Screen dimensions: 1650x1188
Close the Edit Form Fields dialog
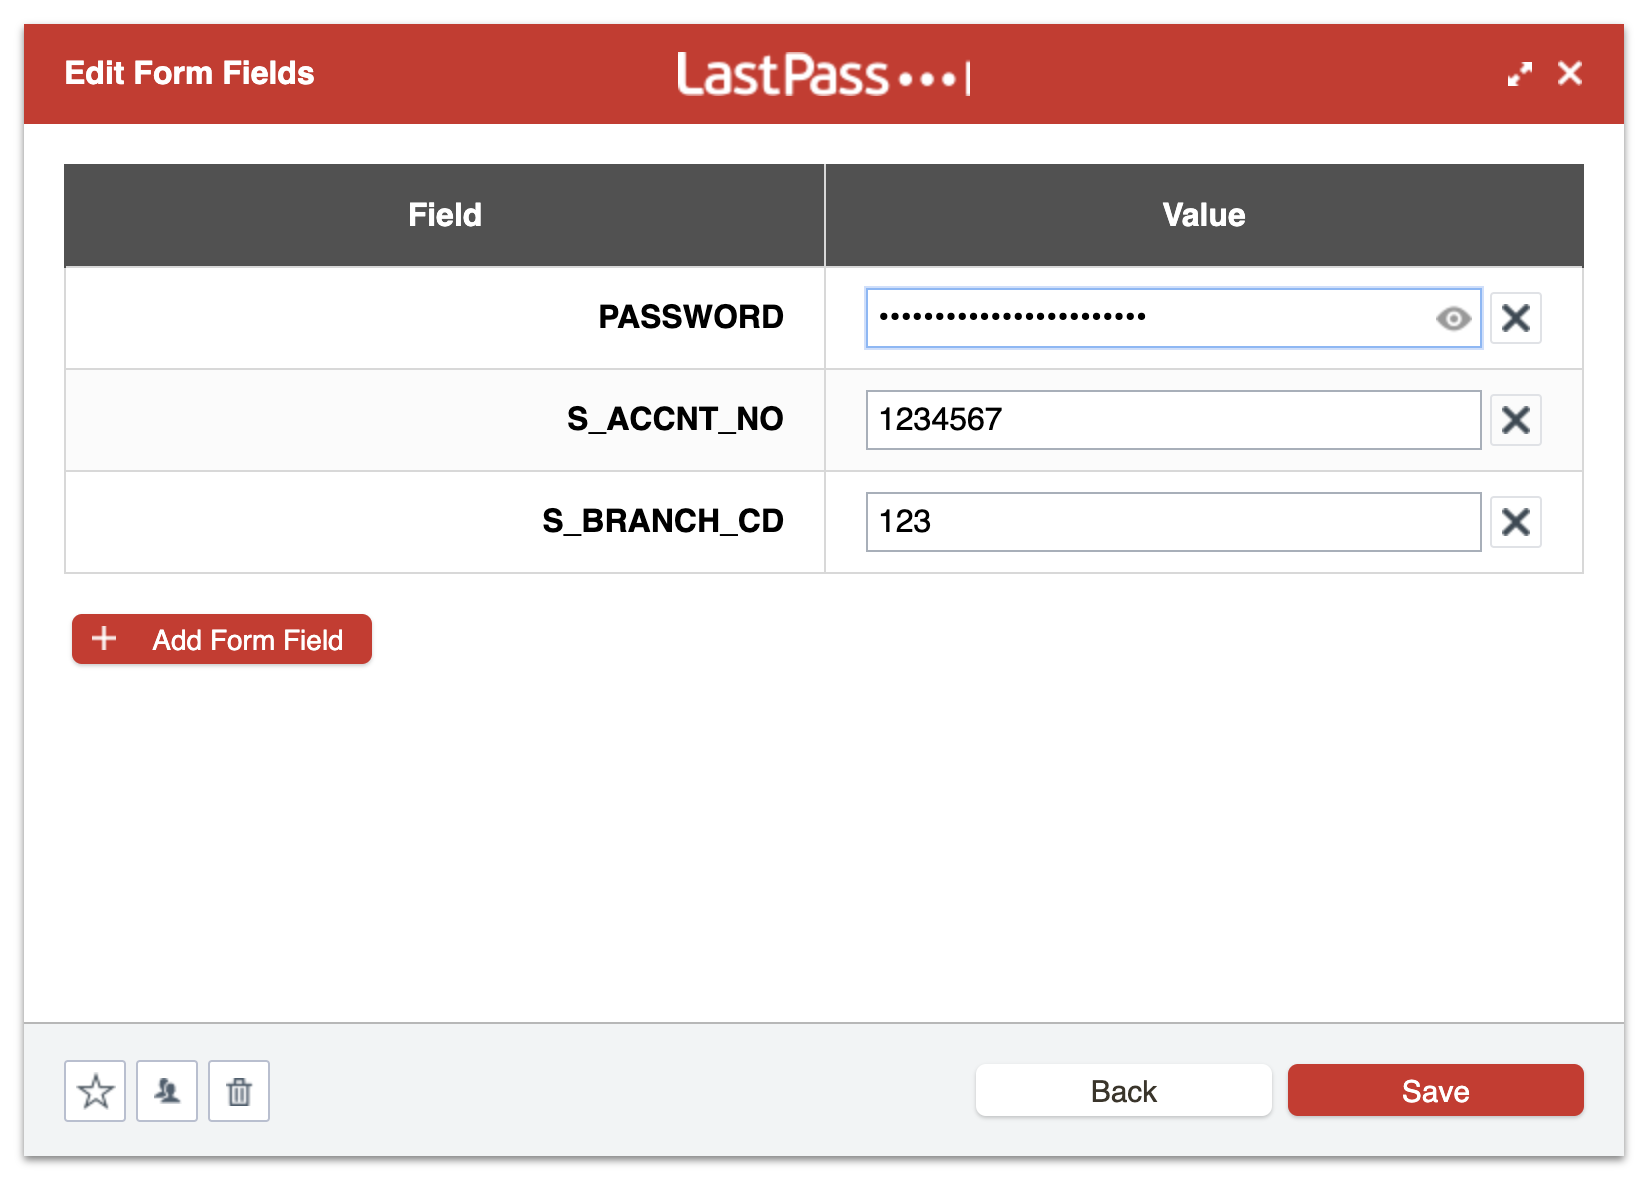1570,73
